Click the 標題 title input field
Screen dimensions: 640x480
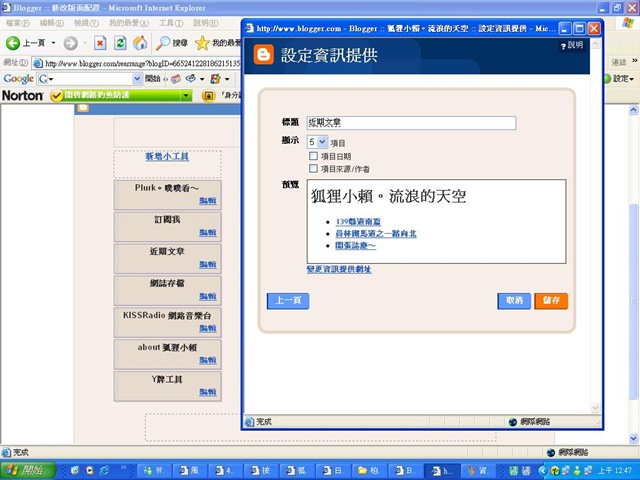[x=411, y=123]
